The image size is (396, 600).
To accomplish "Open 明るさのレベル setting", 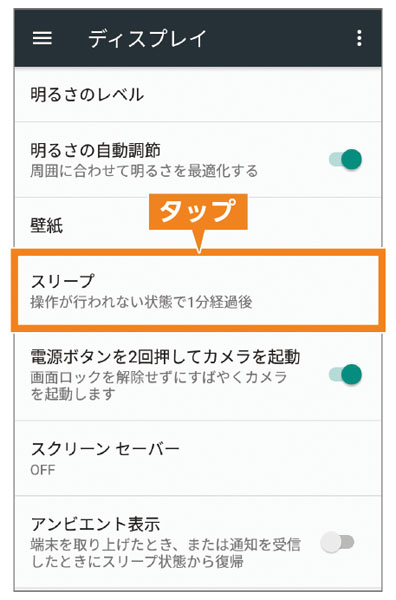I will (x=198, y=95).
